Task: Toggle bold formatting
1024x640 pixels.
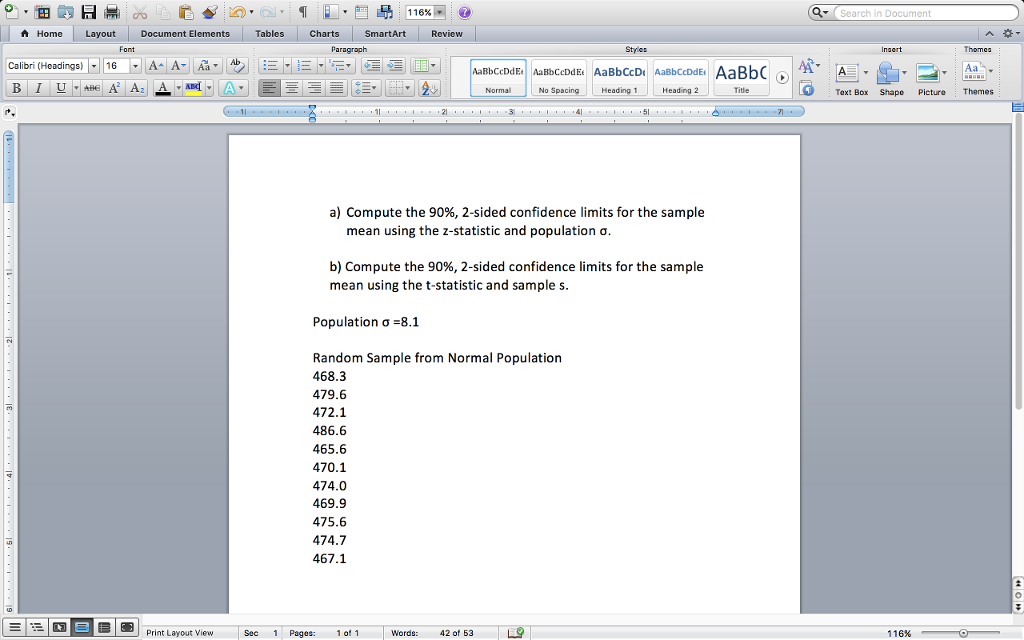Action: (x=17, y=87)
